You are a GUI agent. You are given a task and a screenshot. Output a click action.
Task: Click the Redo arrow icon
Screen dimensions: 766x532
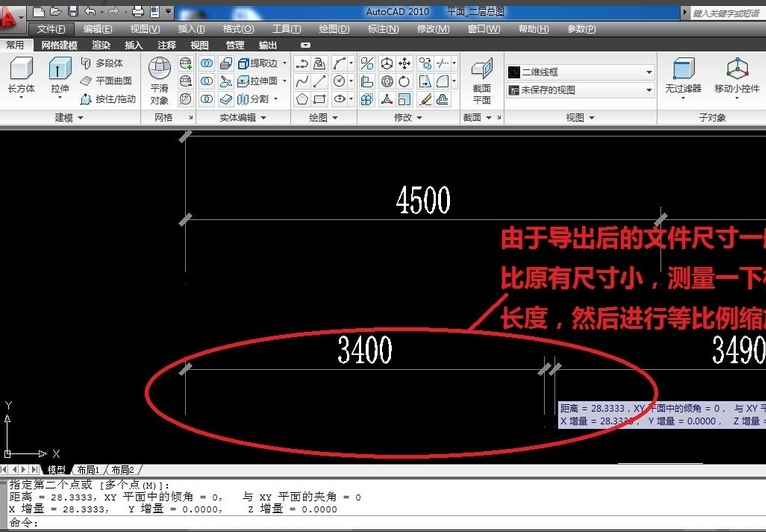coord(113,11)
